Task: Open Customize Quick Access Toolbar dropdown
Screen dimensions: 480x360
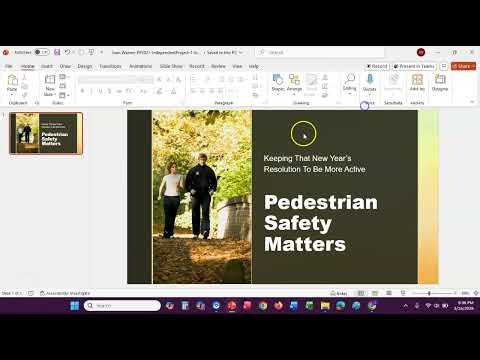Action: (x=101, y=52)
